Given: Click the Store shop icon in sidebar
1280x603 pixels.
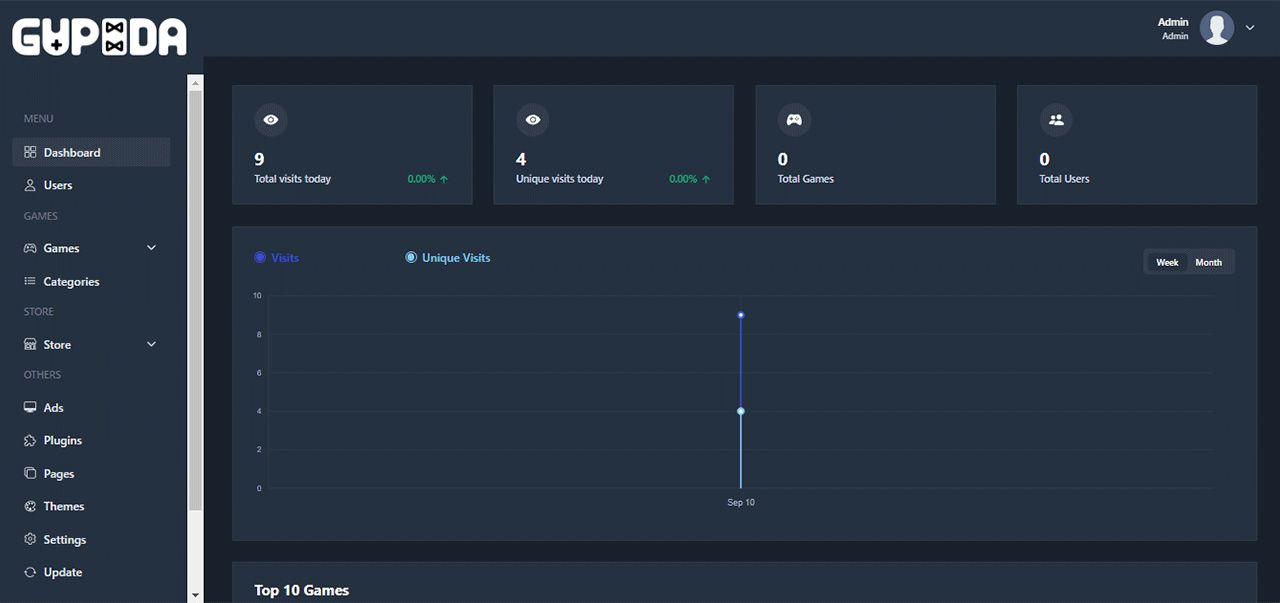Looking at the screenshot, I should [x=30, y=344].
